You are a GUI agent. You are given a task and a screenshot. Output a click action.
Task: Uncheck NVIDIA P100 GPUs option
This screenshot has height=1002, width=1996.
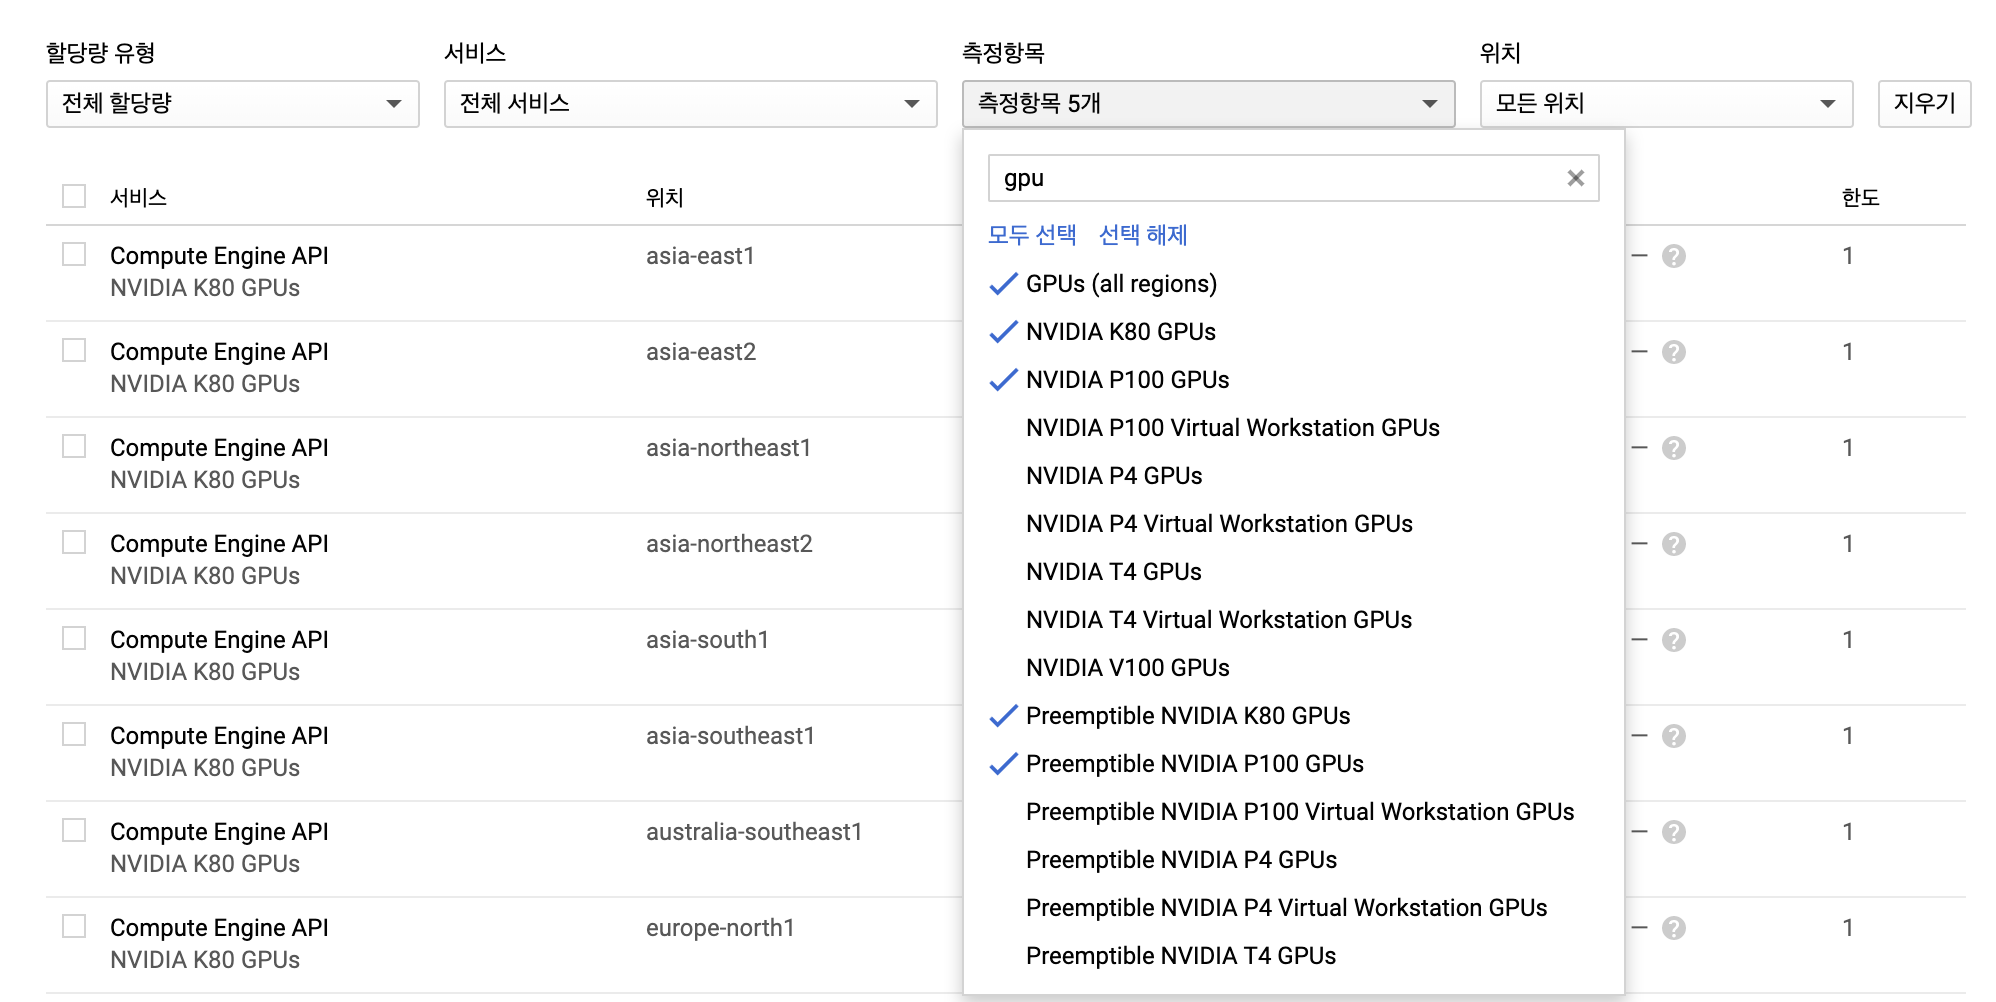(x=1293, y=380)
